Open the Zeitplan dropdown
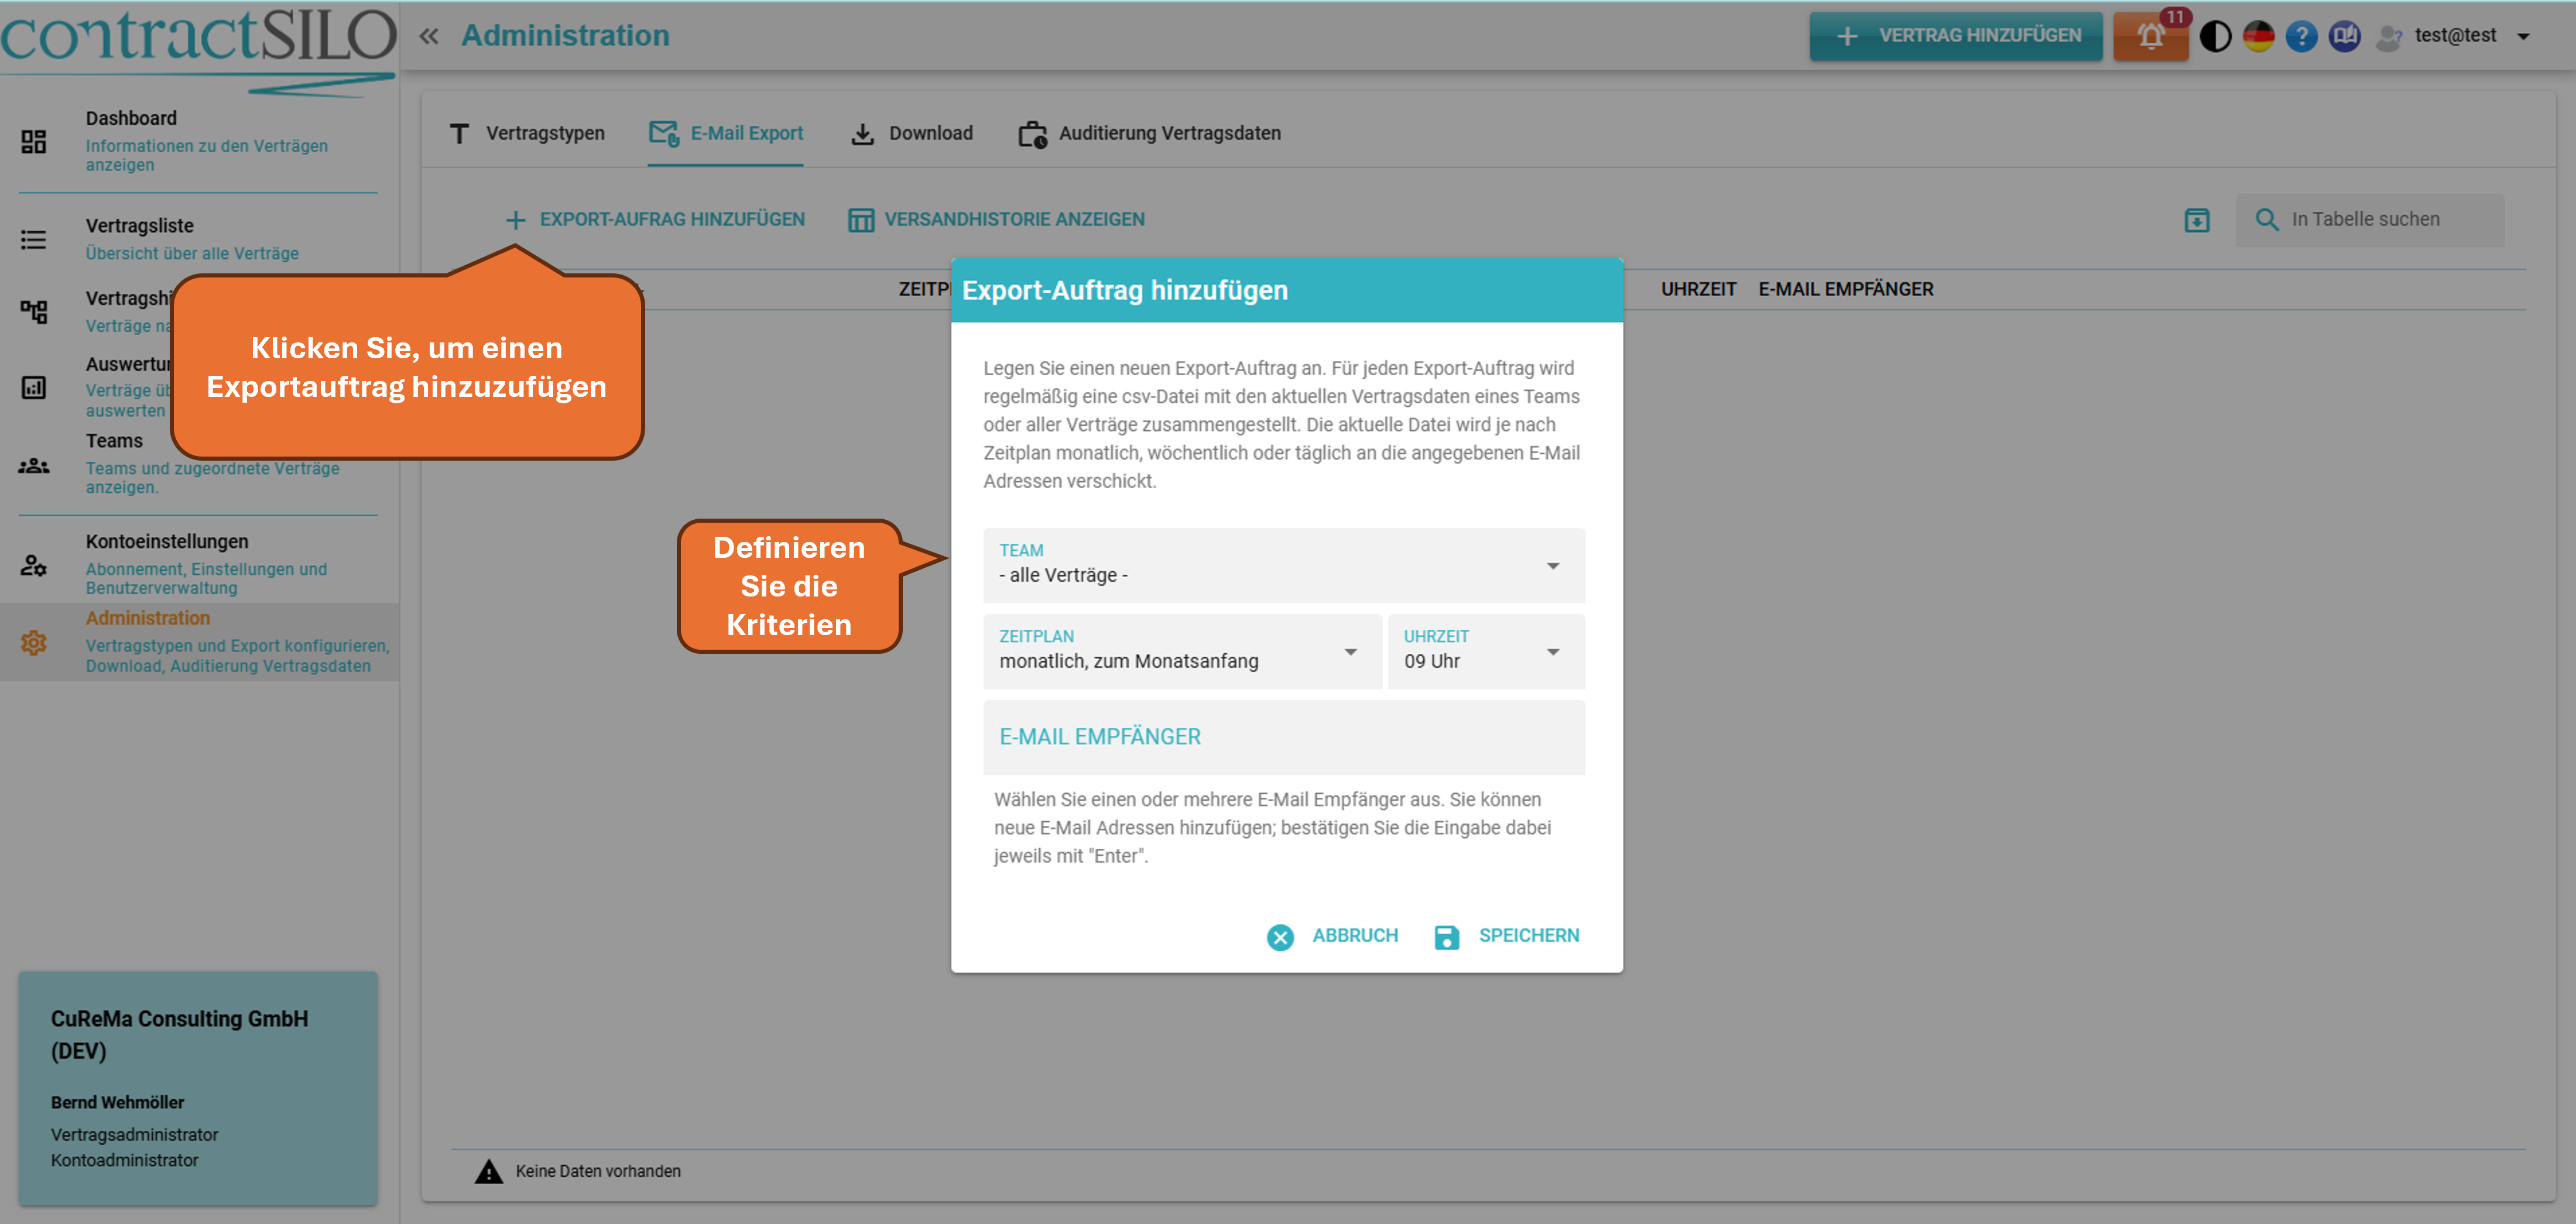 [1181, 652]
